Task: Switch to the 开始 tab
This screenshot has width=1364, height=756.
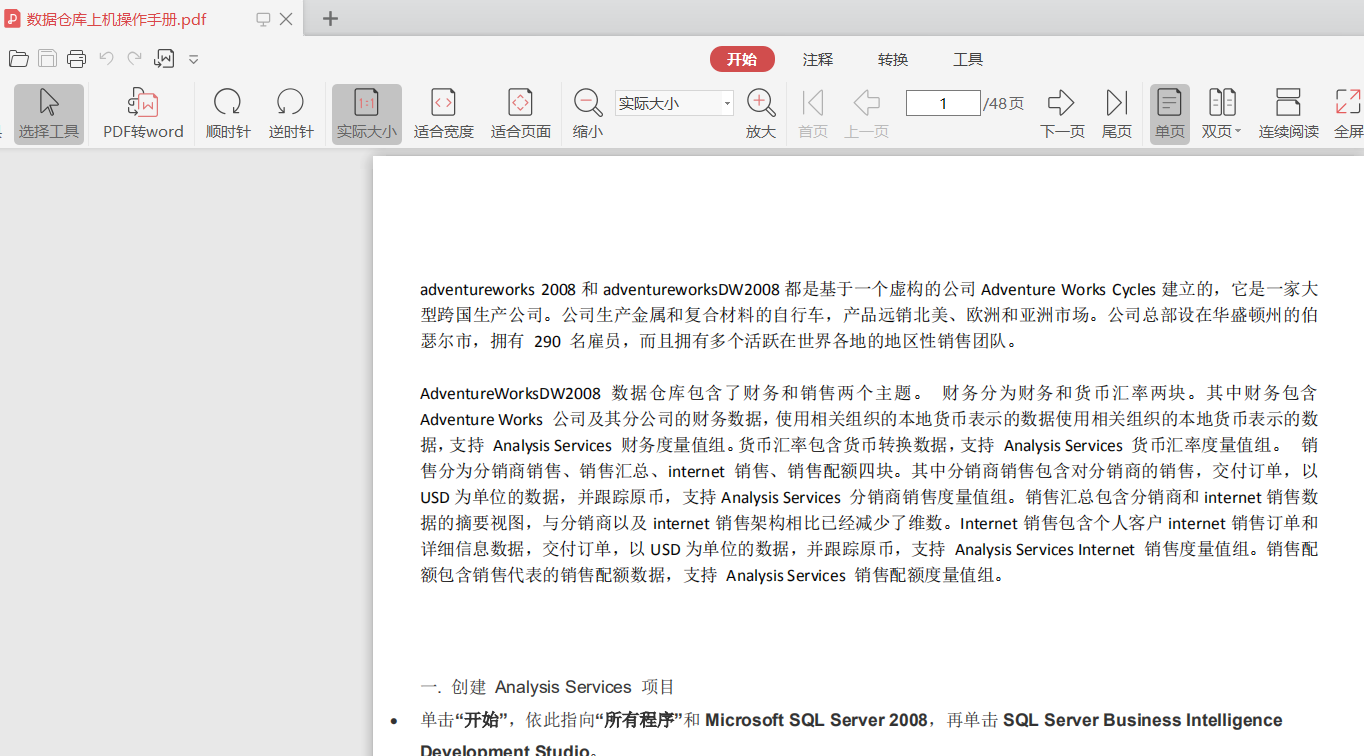Action: [x=742, y=59]
